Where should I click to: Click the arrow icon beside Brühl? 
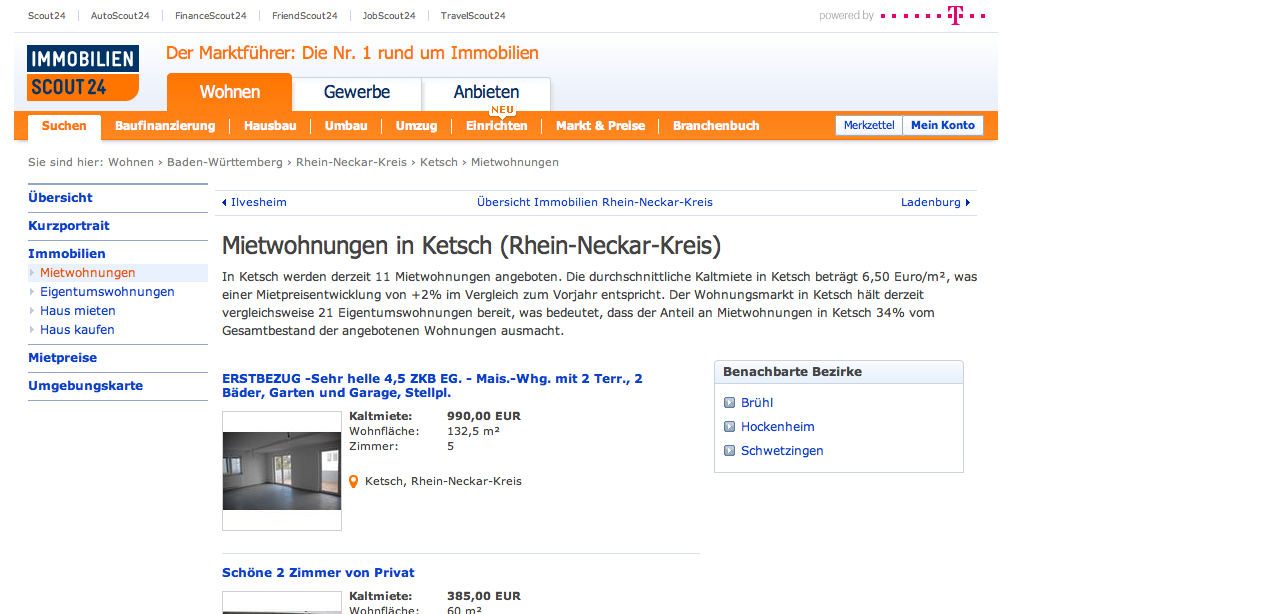(730, 403)
